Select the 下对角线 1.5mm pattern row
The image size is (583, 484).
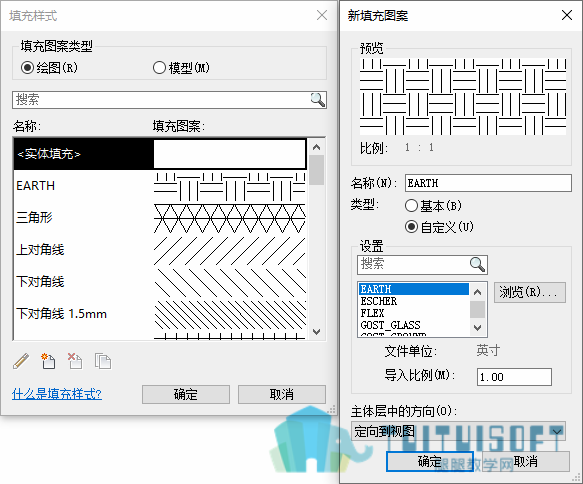click(160, 314)
